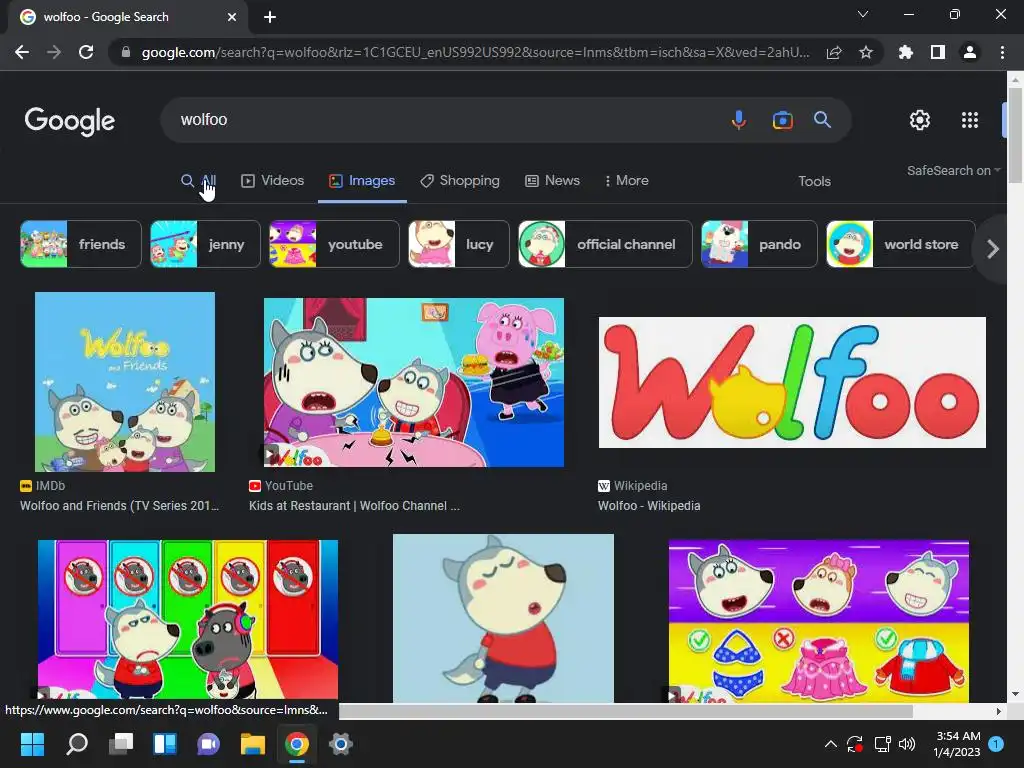The image size is (1024, 768).
Task: Select the official channel suggestion chip
Action: 605,244
